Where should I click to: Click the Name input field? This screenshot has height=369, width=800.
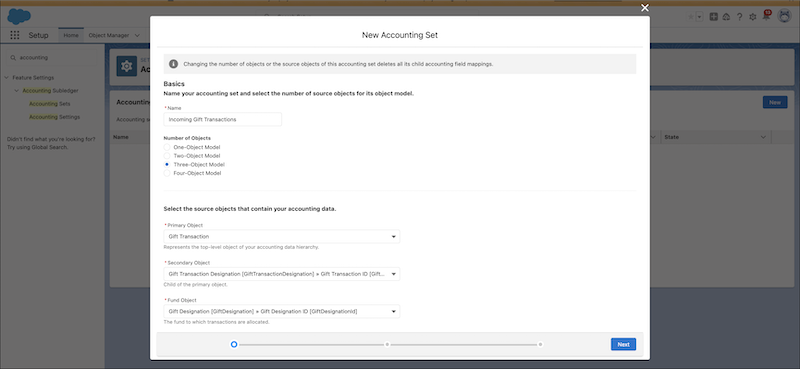(222, 119)
